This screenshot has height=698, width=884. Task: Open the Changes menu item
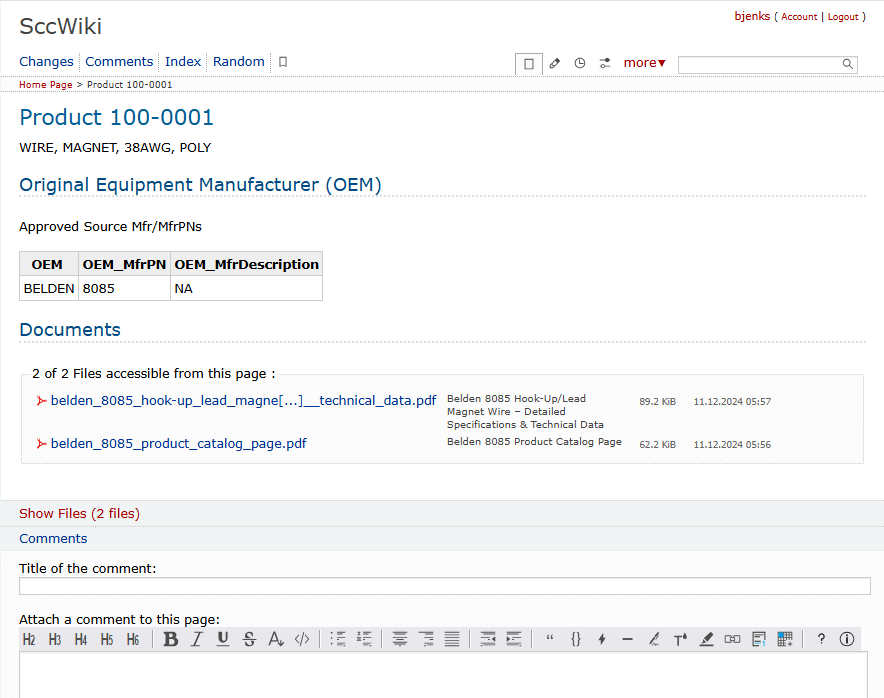(46, 62)
